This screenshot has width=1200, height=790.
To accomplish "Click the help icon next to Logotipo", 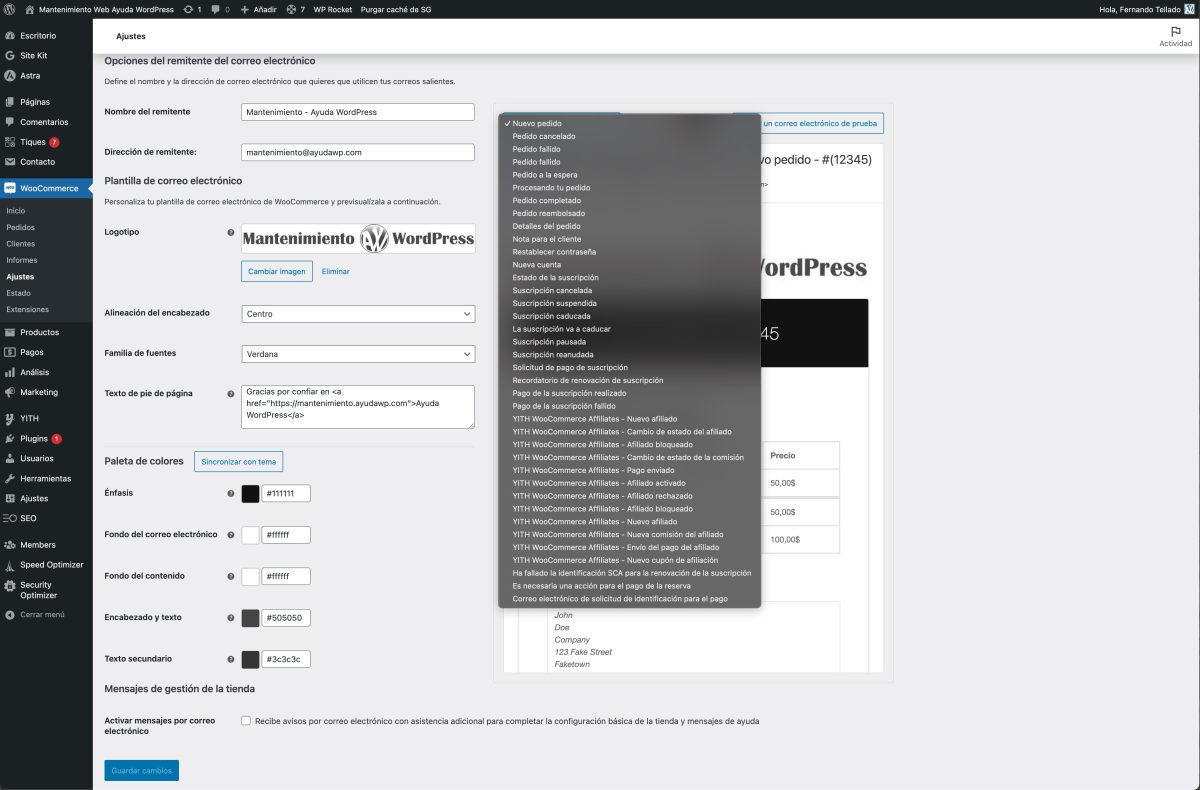I will pyautogui.click(x=231, y=232).
